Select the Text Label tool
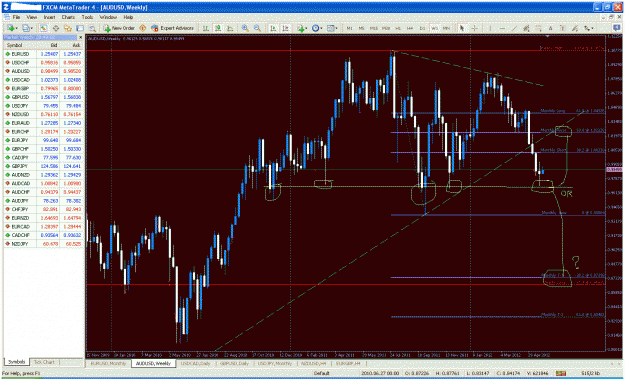The image size is (625, 379). pyautogui.click(x=562, y=28)
